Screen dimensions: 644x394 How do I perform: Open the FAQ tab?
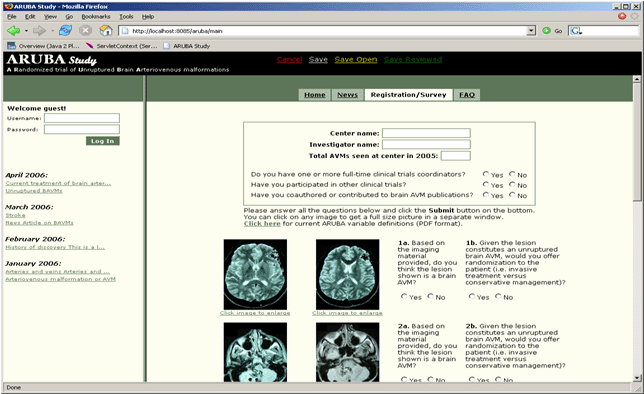(x=467, y=95)
